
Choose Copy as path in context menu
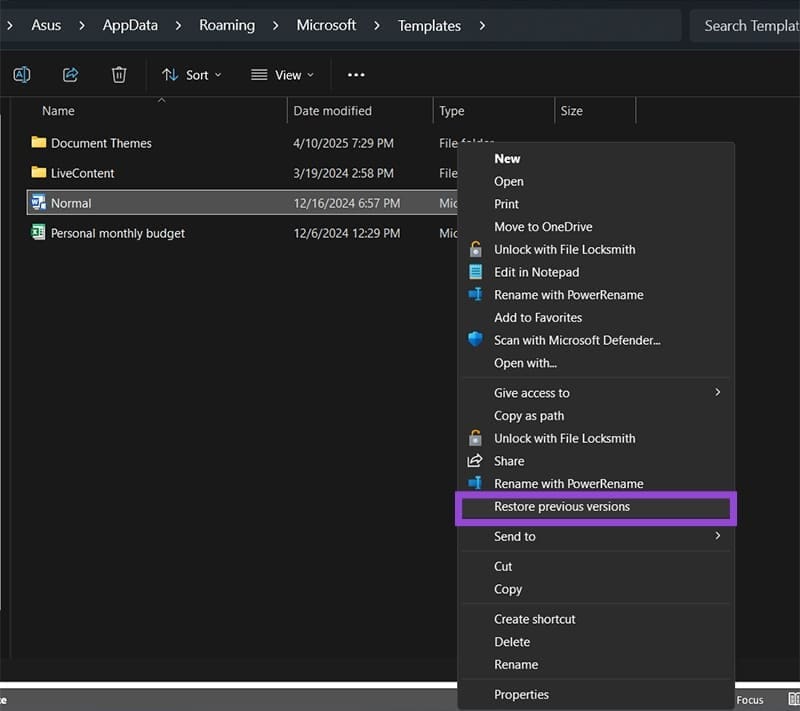coord(529,416)
